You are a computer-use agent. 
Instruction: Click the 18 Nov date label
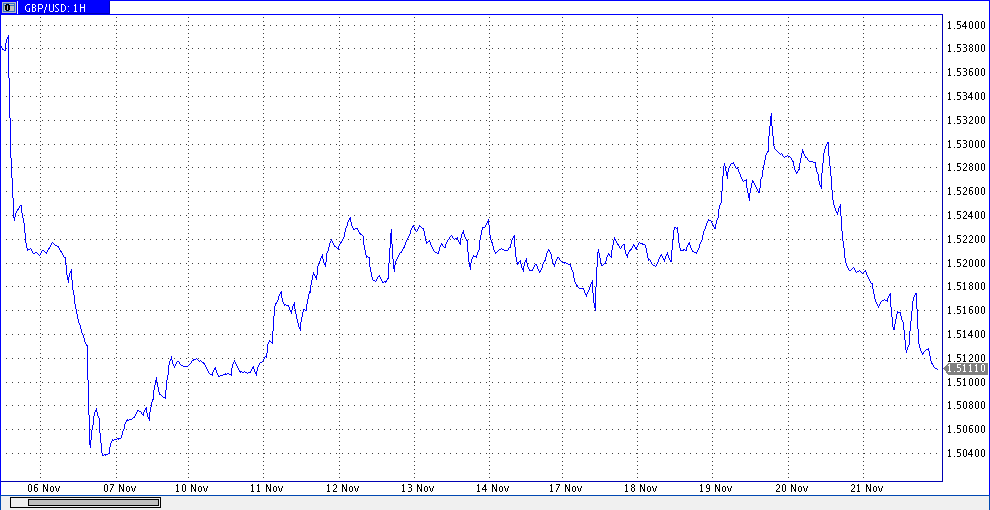click(x=640, y=489)
